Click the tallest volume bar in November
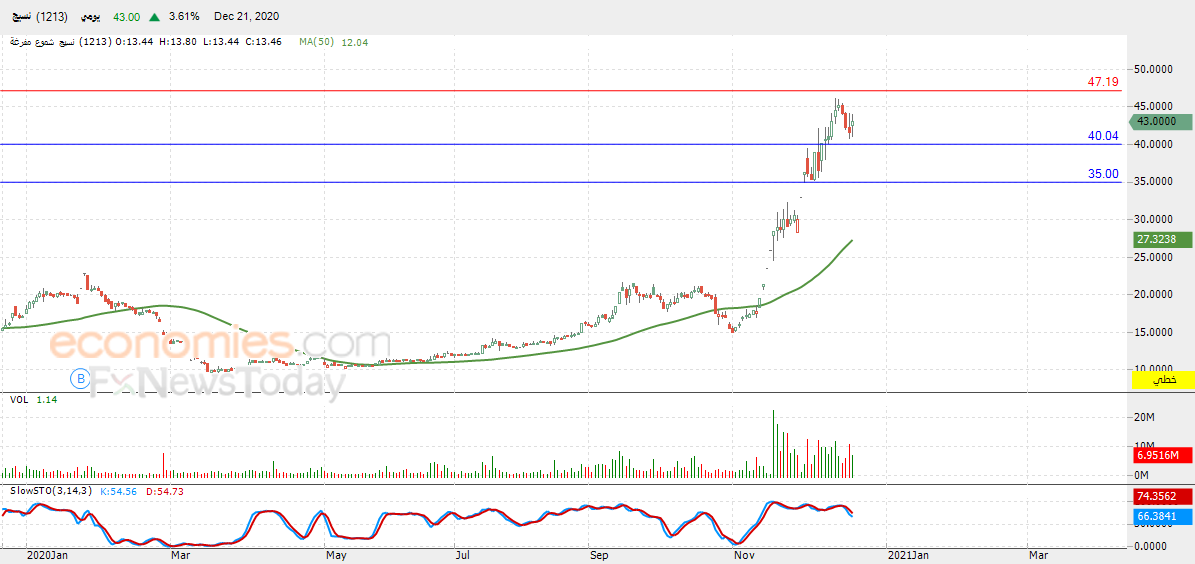1195x564 pixels. (774, 444)
